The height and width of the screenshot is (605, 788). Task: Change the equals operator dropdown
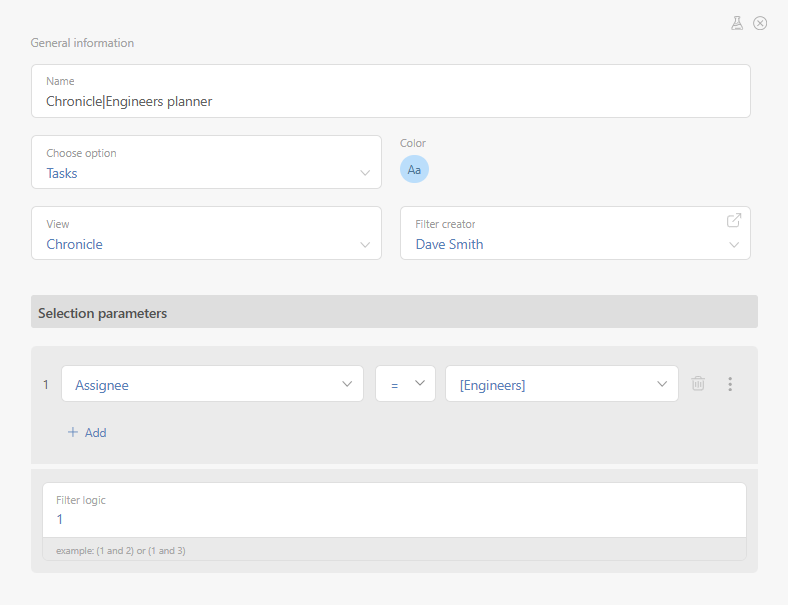coord(405,384)
